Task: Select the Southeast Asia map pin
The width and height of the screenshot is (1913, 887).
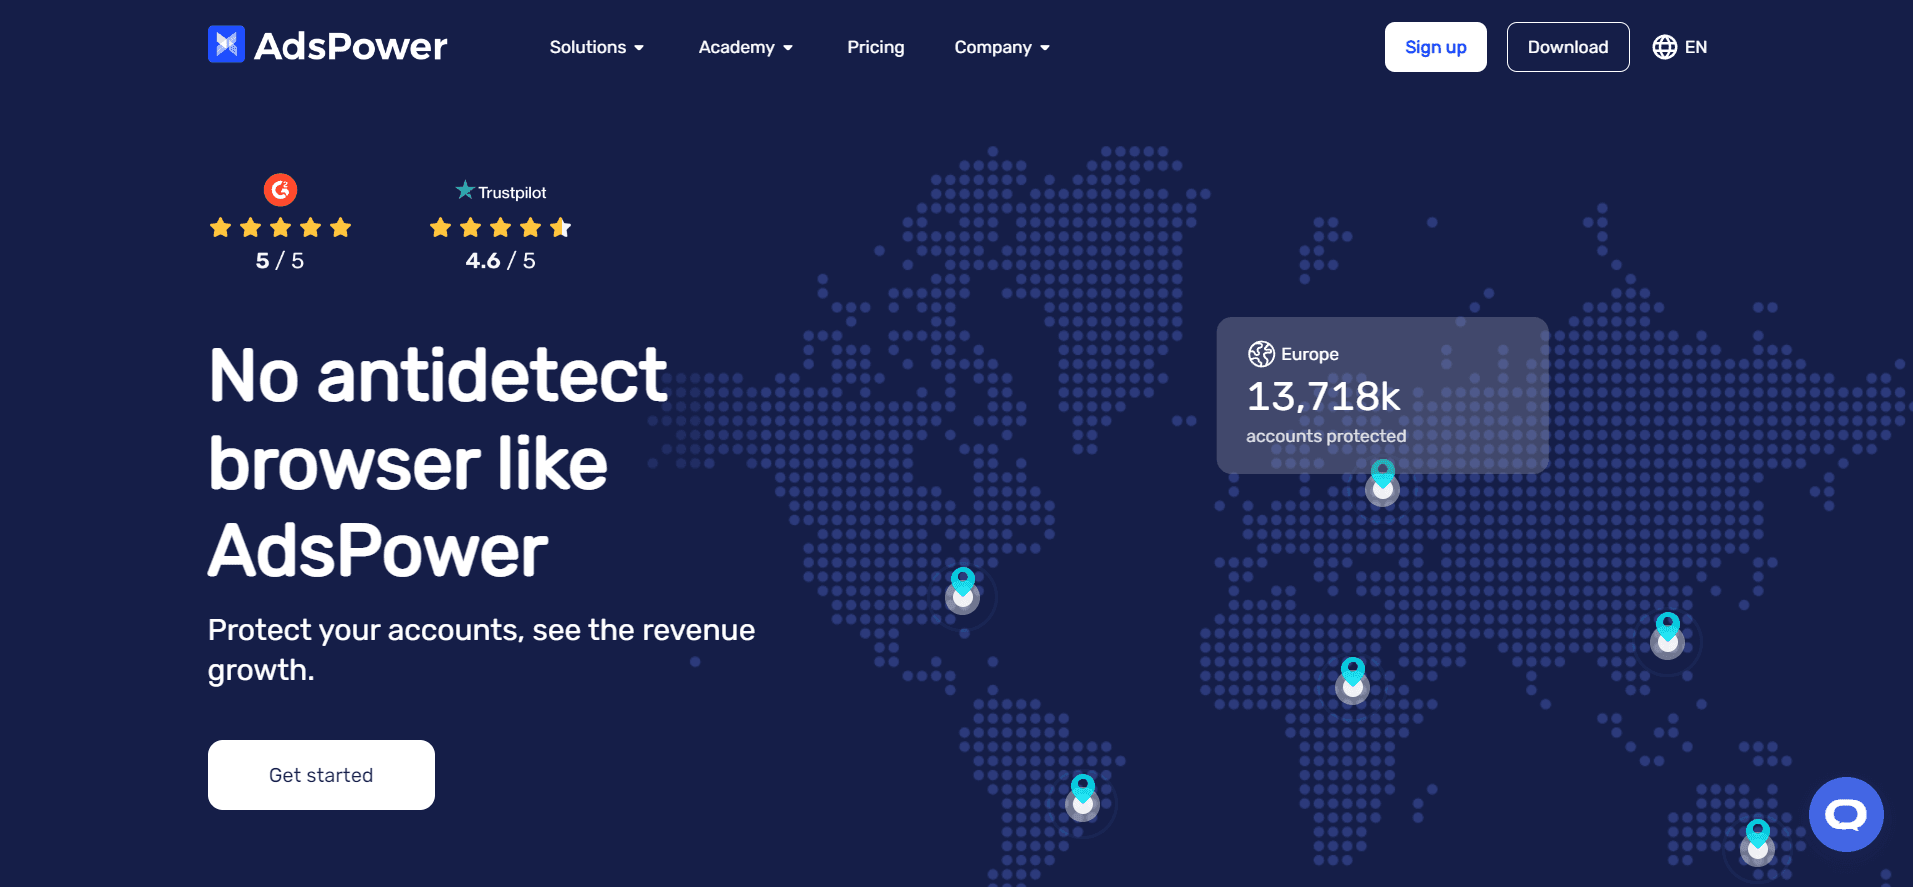Action: click(1668, 636)
